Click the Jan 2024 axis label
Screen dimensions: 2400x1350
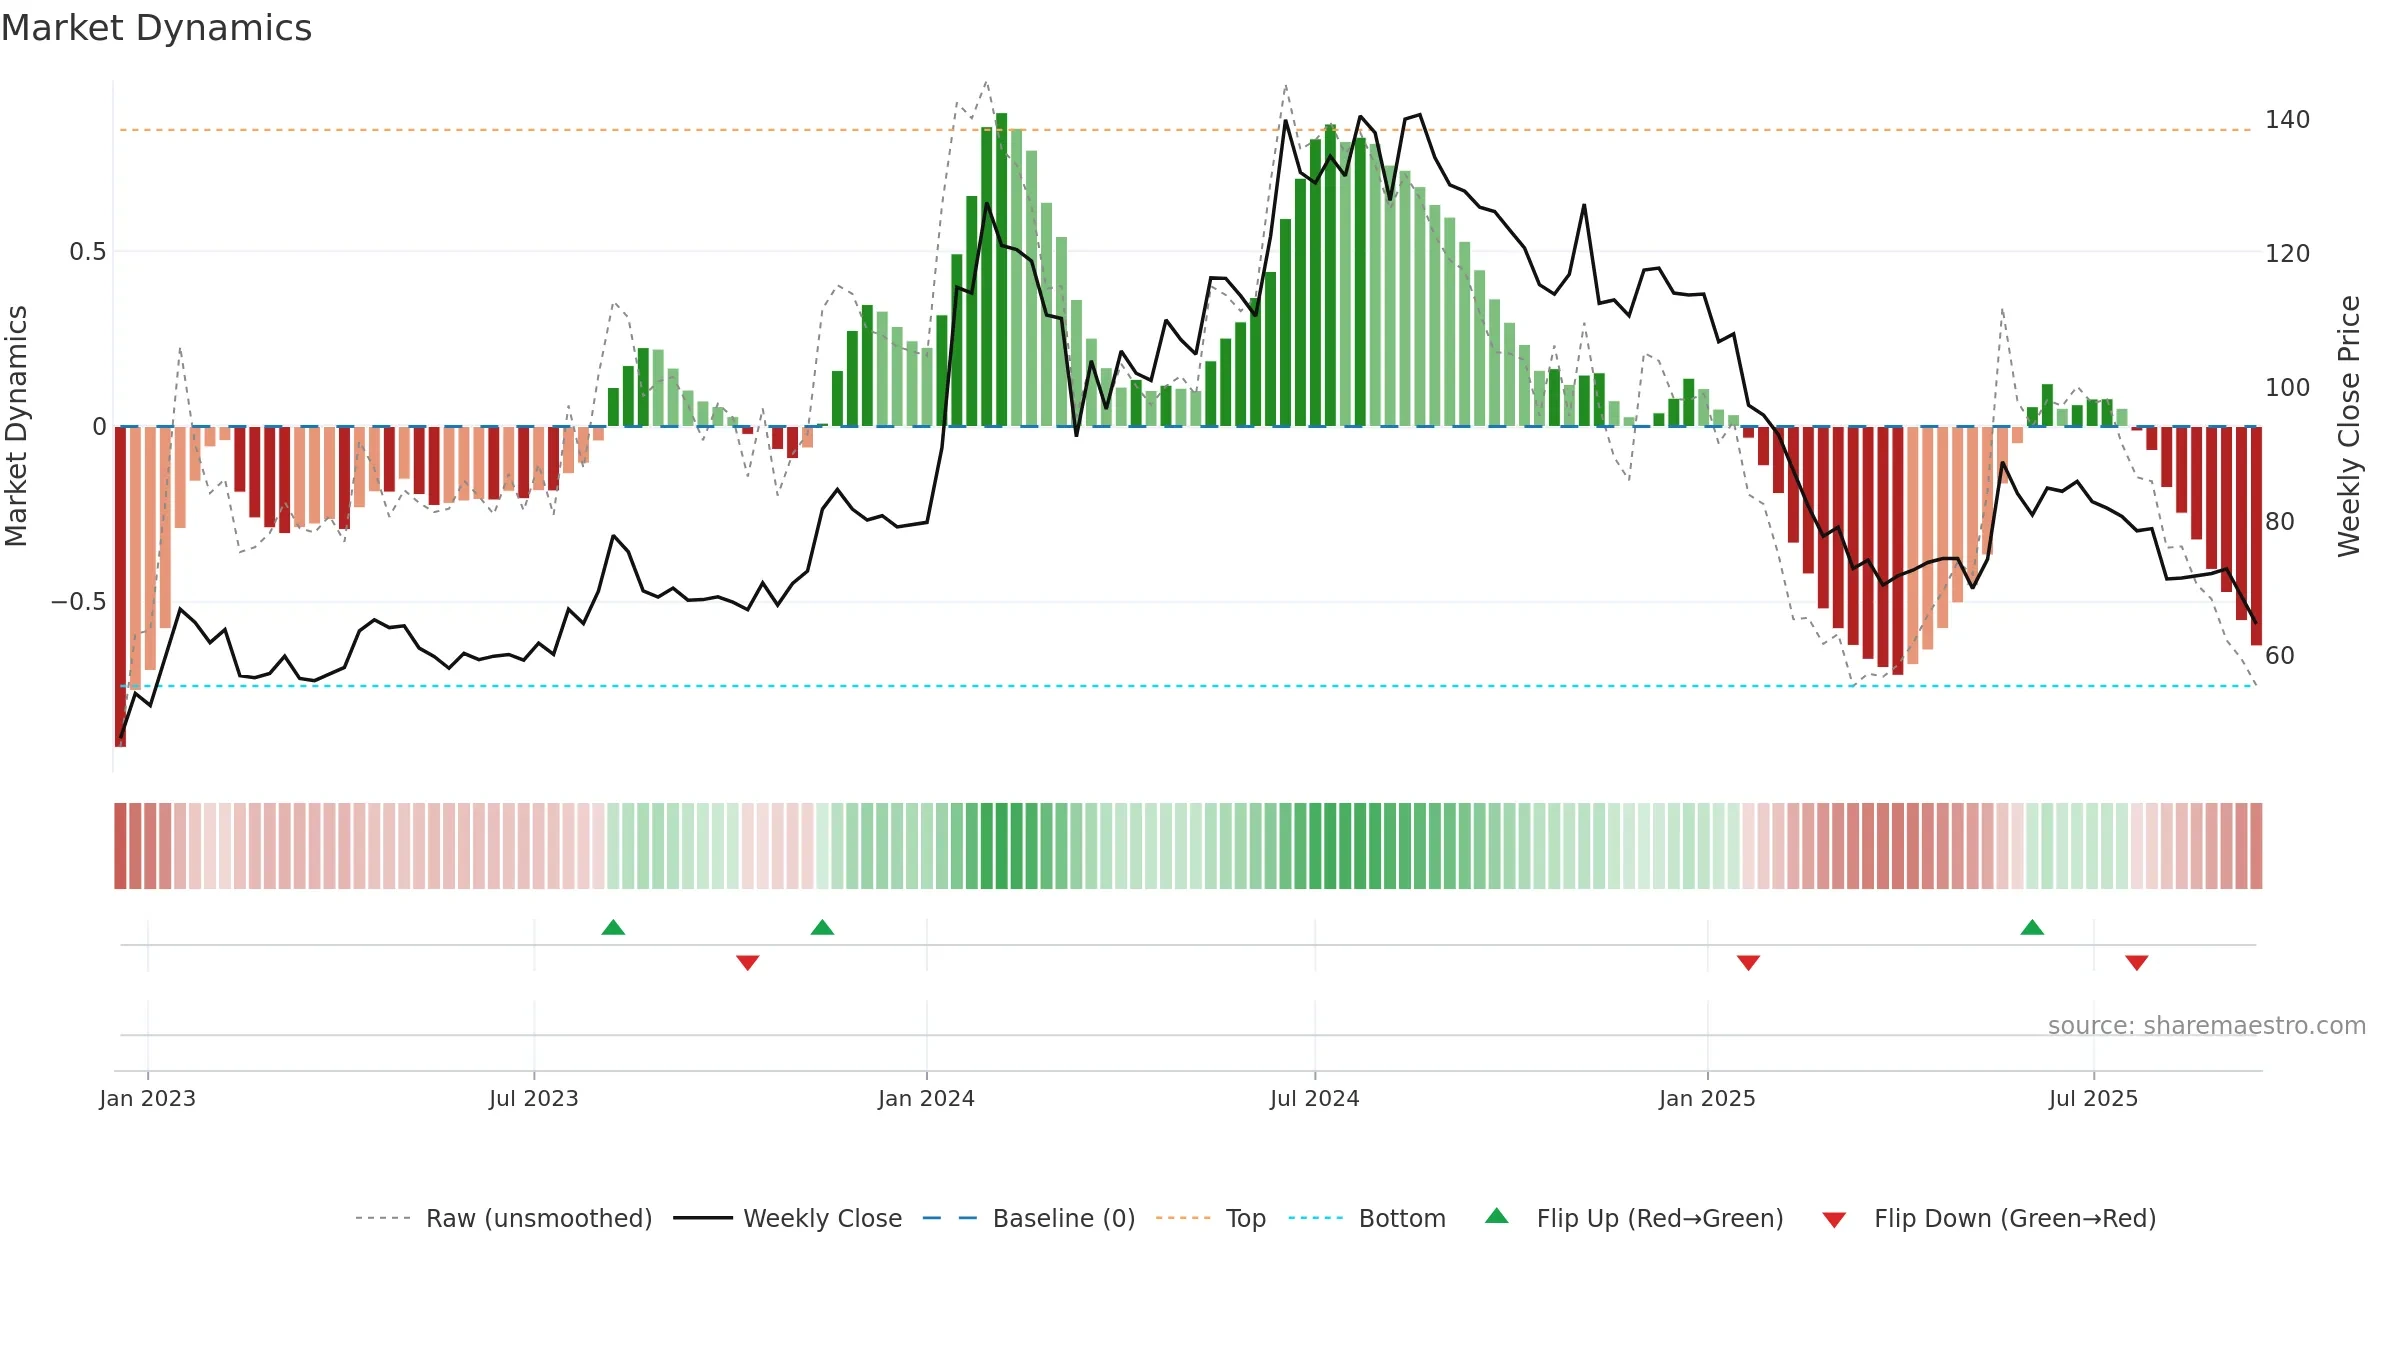point(927,1098)
